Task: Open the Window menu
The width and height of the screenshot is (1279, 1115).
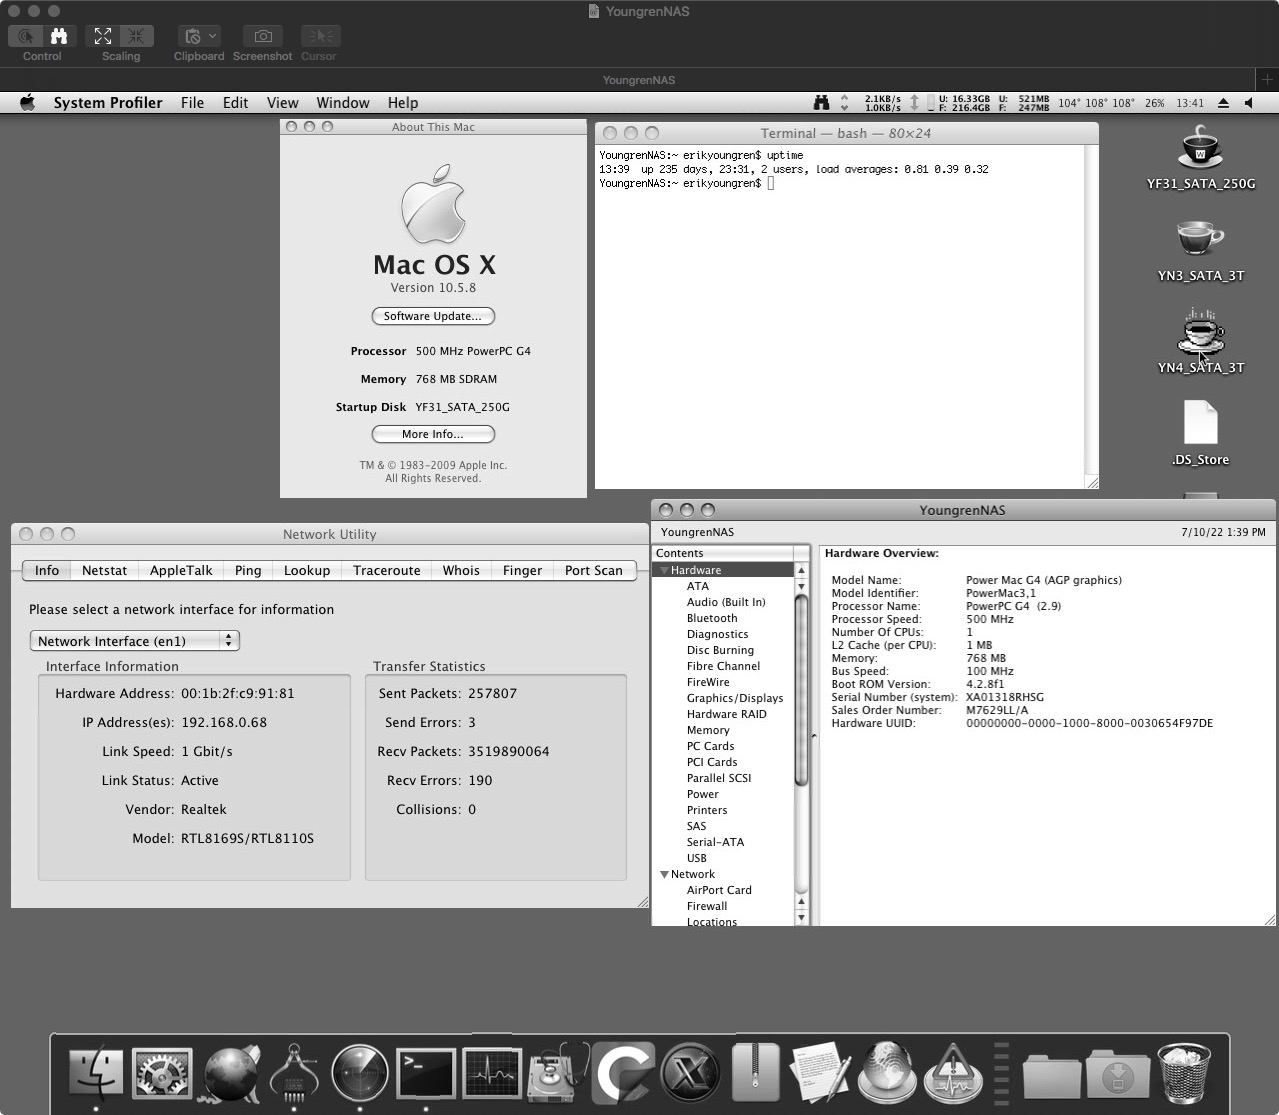Action: (343, 103)
